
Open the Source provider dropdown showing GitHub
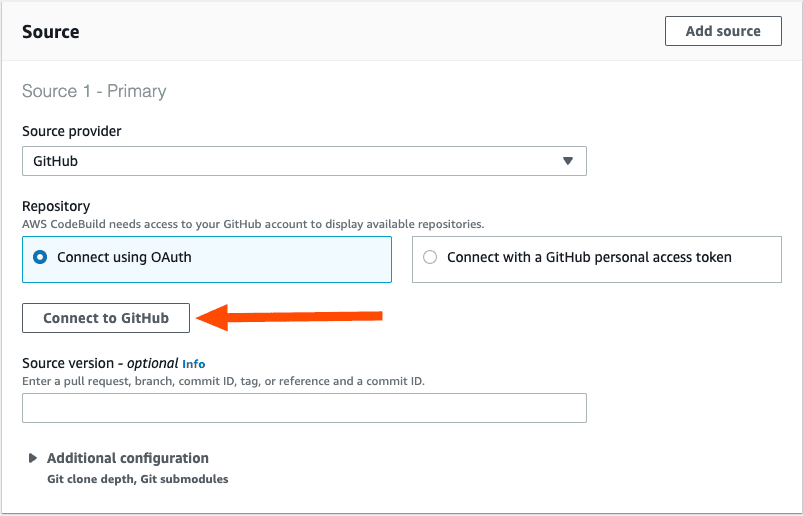click(304, 161)
